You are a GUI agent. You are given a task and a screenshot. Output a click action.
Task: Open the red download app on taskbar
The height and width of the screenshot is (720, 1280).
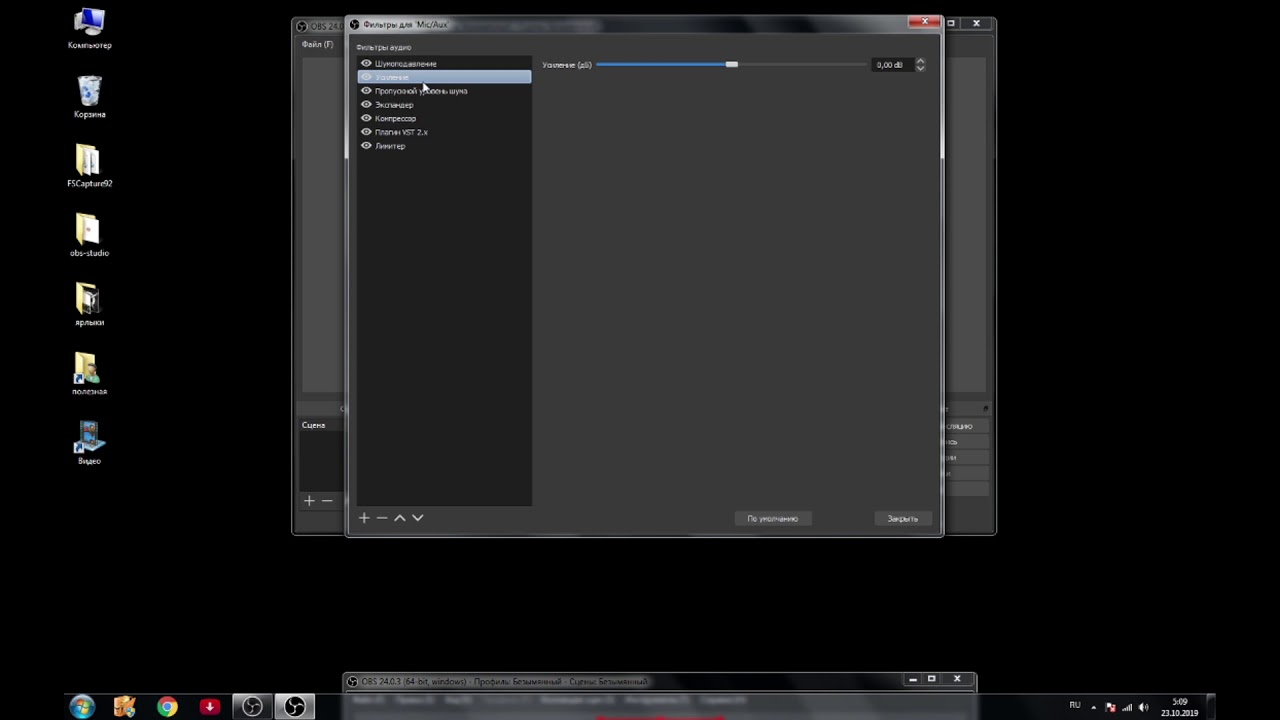pyautogui.click(x=209, y=707)
